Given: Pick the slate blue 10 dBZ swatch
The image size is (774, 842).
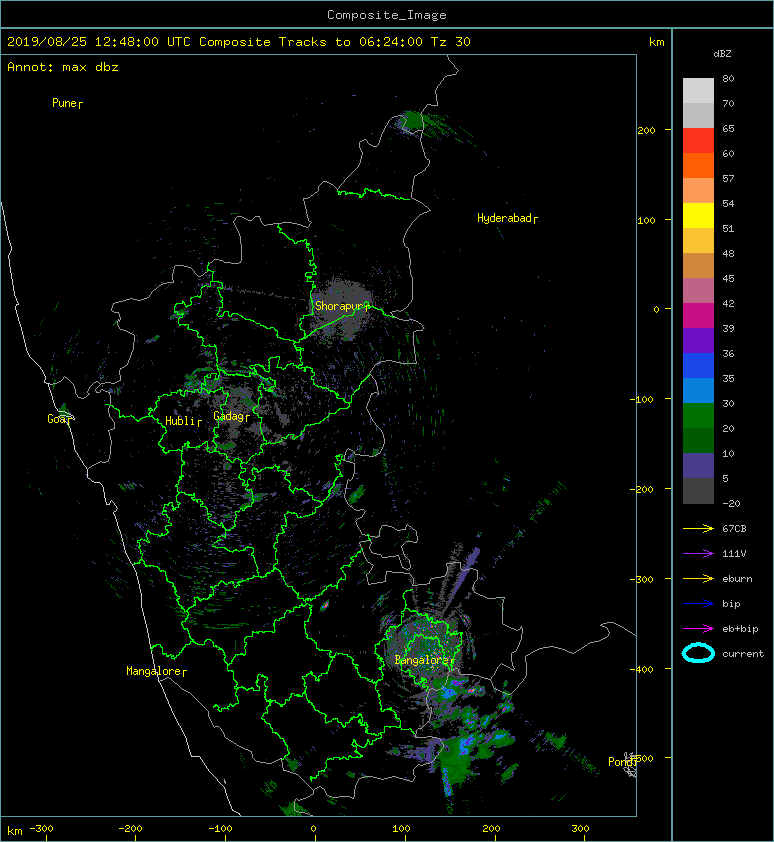Looking at the screenshot, I should pyautogui.click(x=698, y=465).
